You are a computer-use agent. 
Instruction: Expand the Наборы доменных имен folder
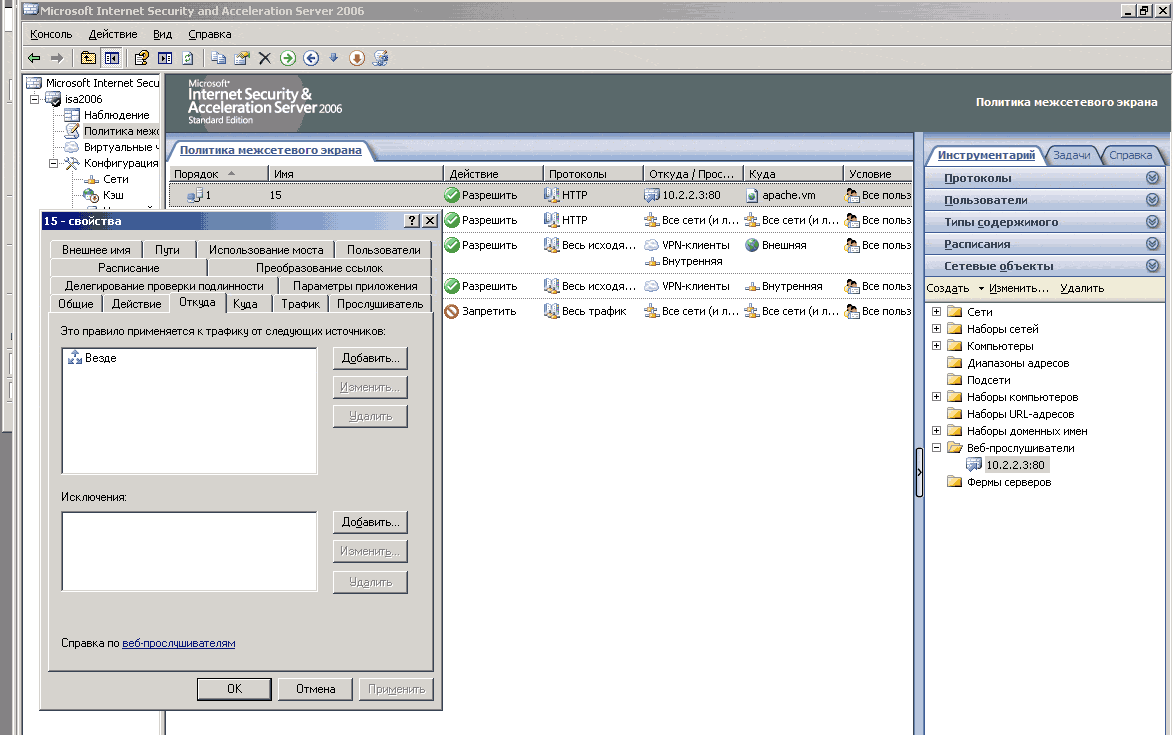tap(936, 431)
